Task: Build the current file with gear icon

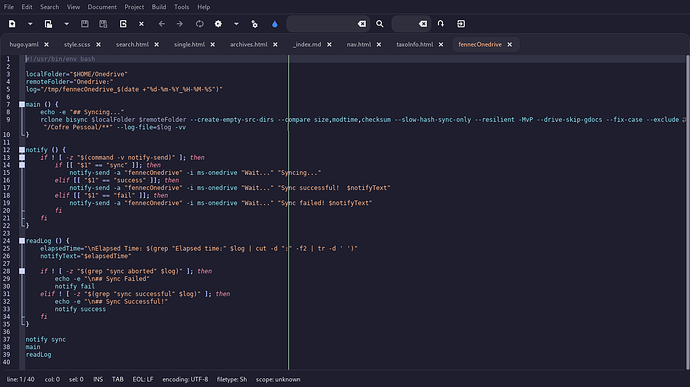Action: pos(218,24)
